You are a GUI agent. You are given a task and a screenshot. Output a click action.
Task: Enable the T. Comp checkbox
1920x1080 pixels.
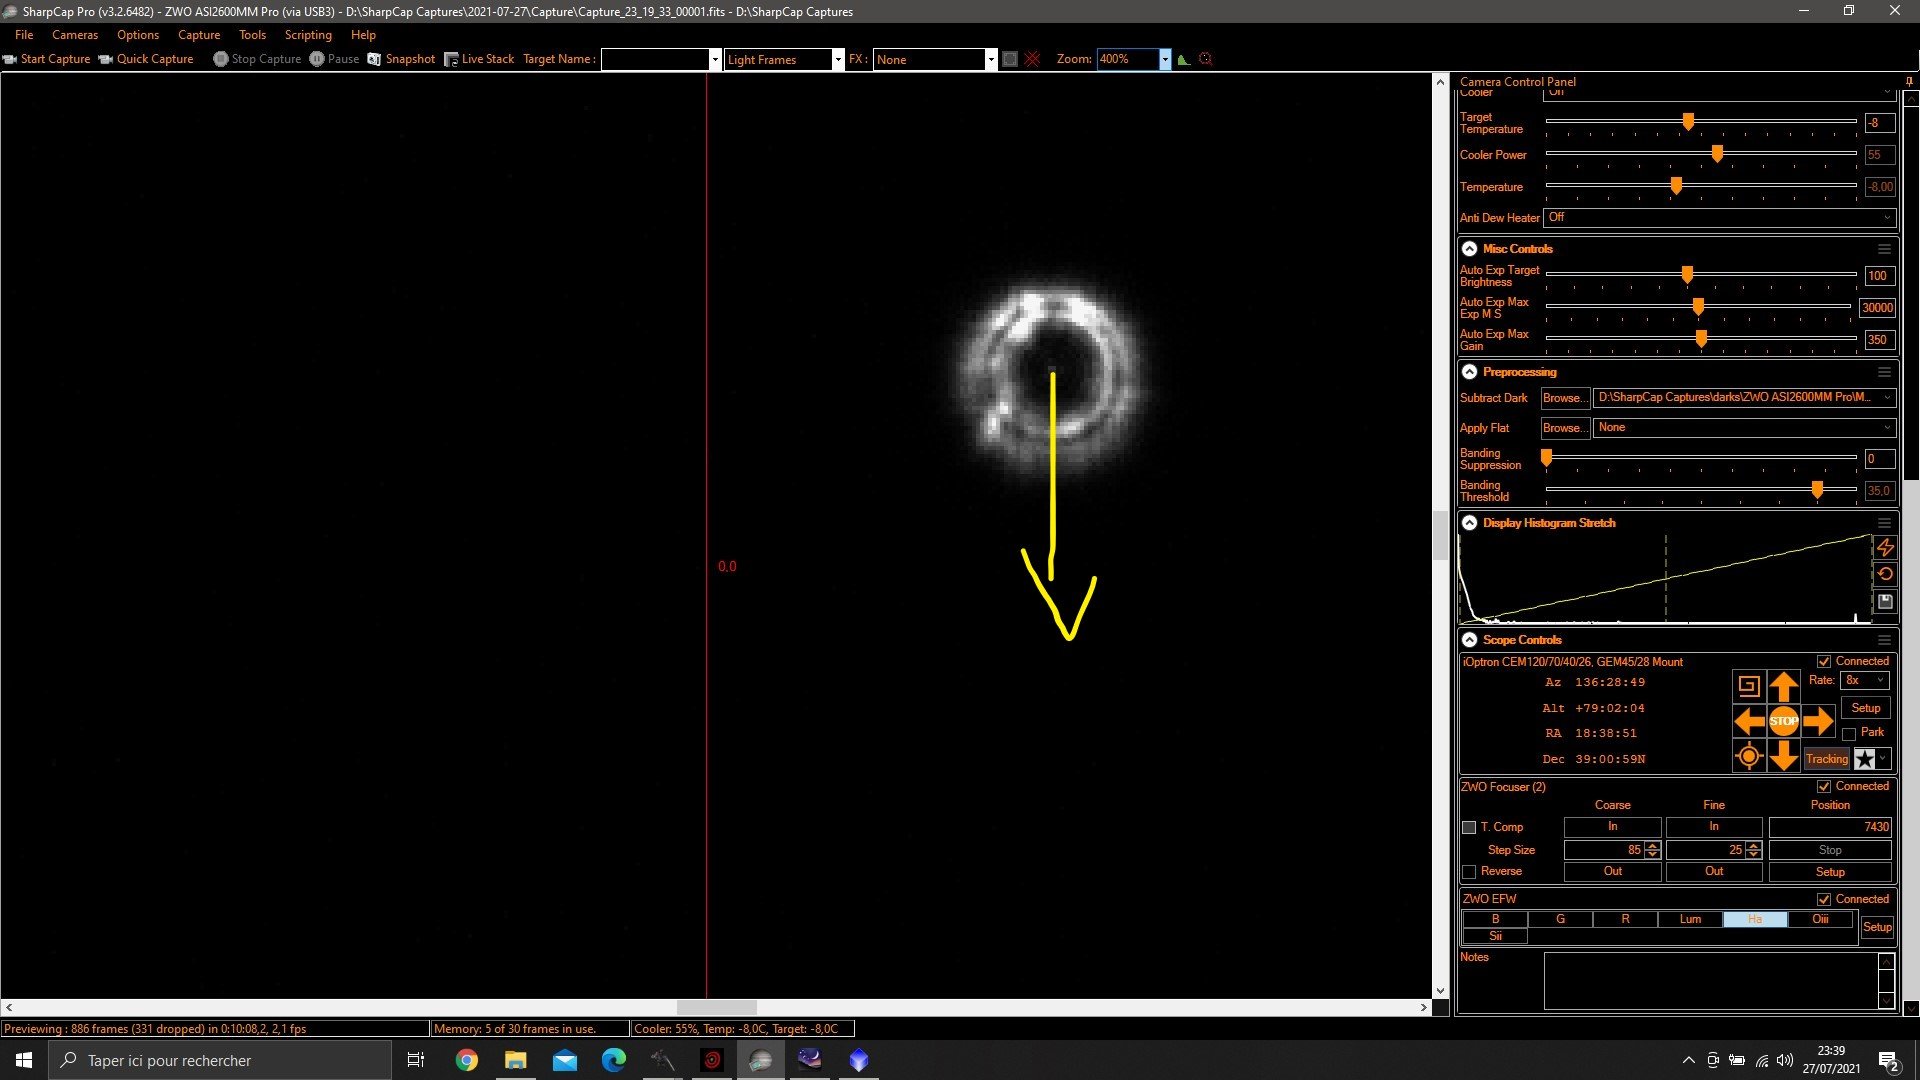click(x=1469, y=828)
